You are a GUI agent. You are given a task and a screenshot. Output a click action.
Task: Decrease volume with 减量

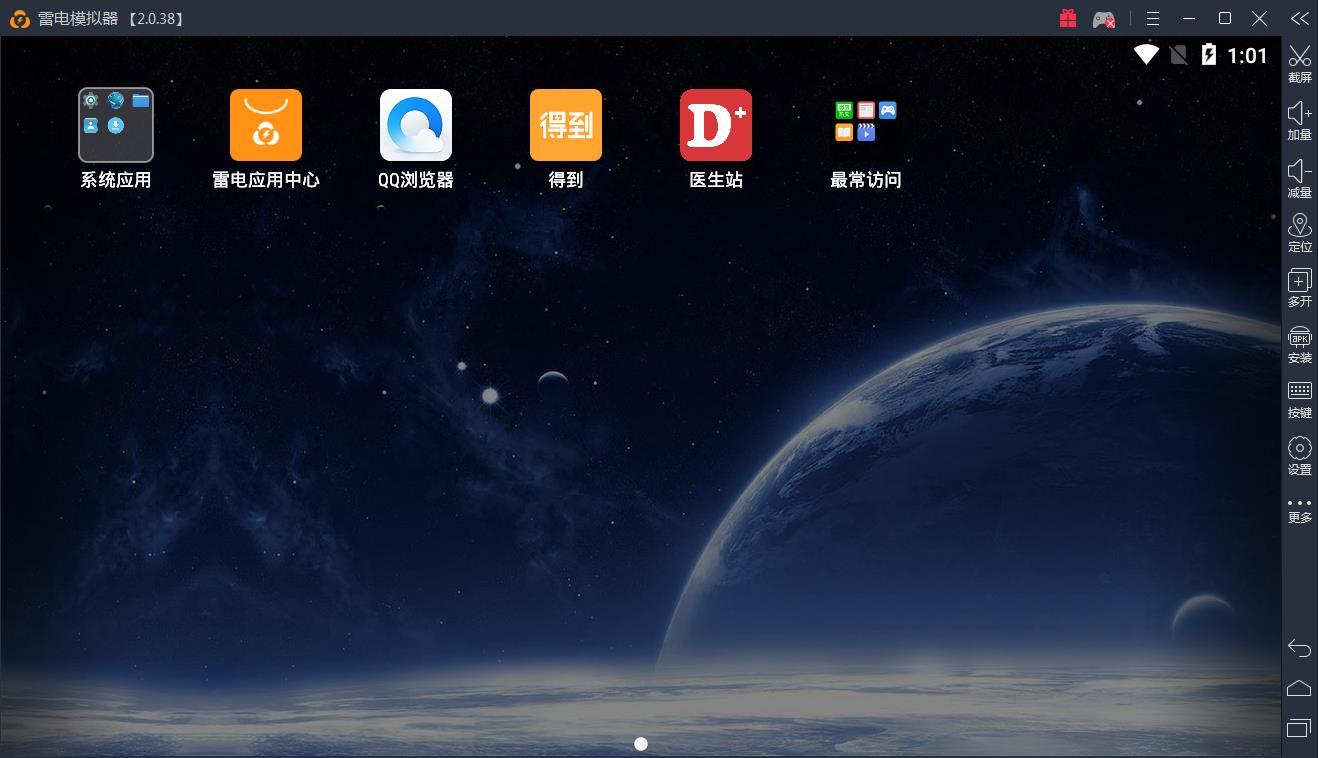[1300, 178]
